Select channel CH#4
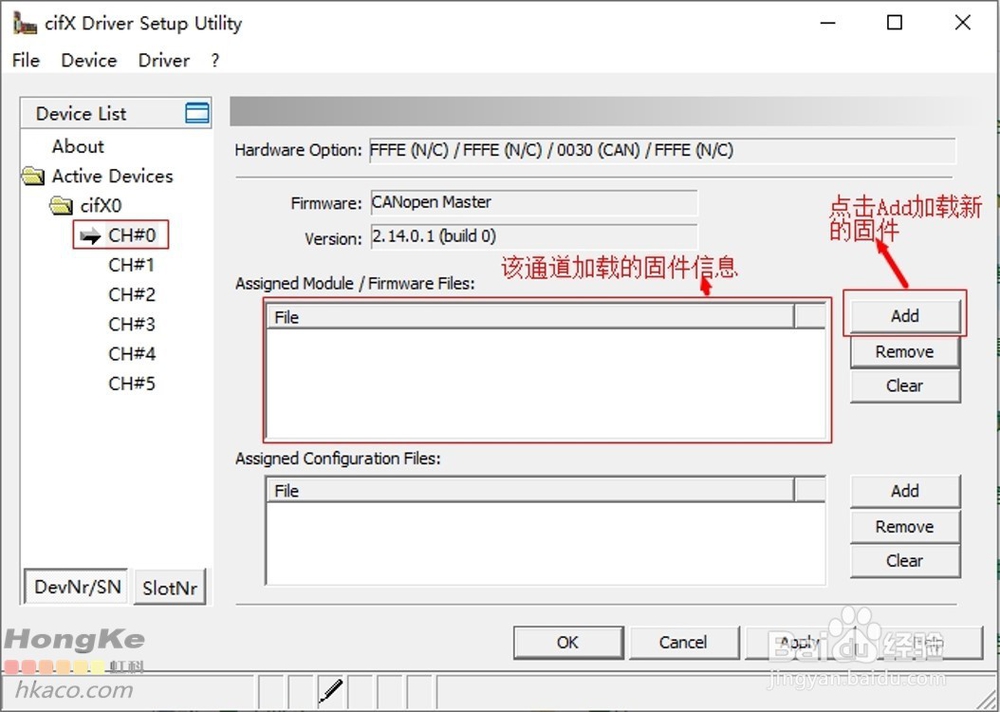1000x712 pixels. (131, 353)
